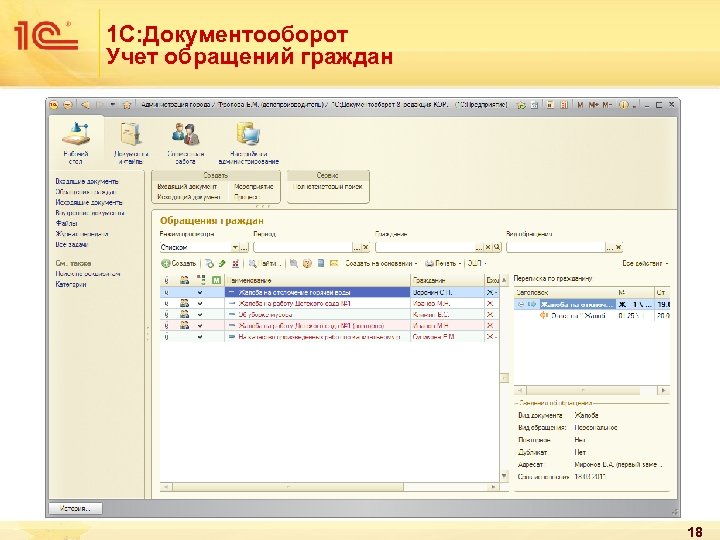Open the Все действия dropdown

point(645,264)
